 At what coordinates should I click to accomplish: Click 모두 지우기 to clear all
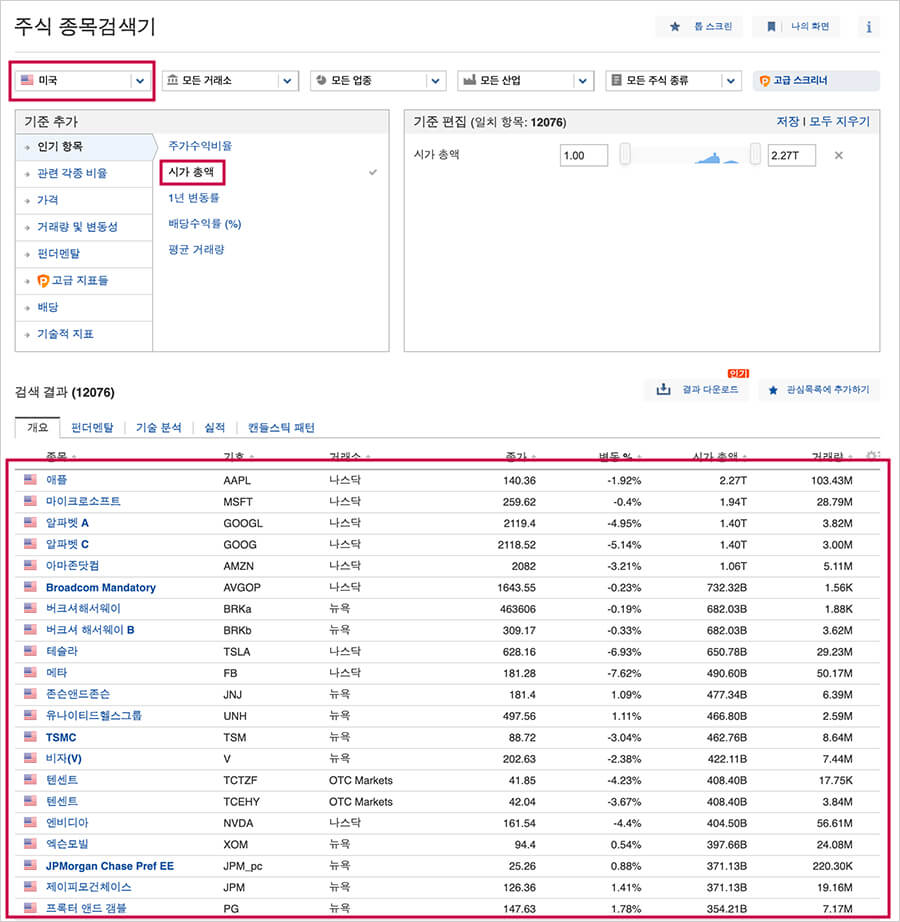tap(839, 122)
